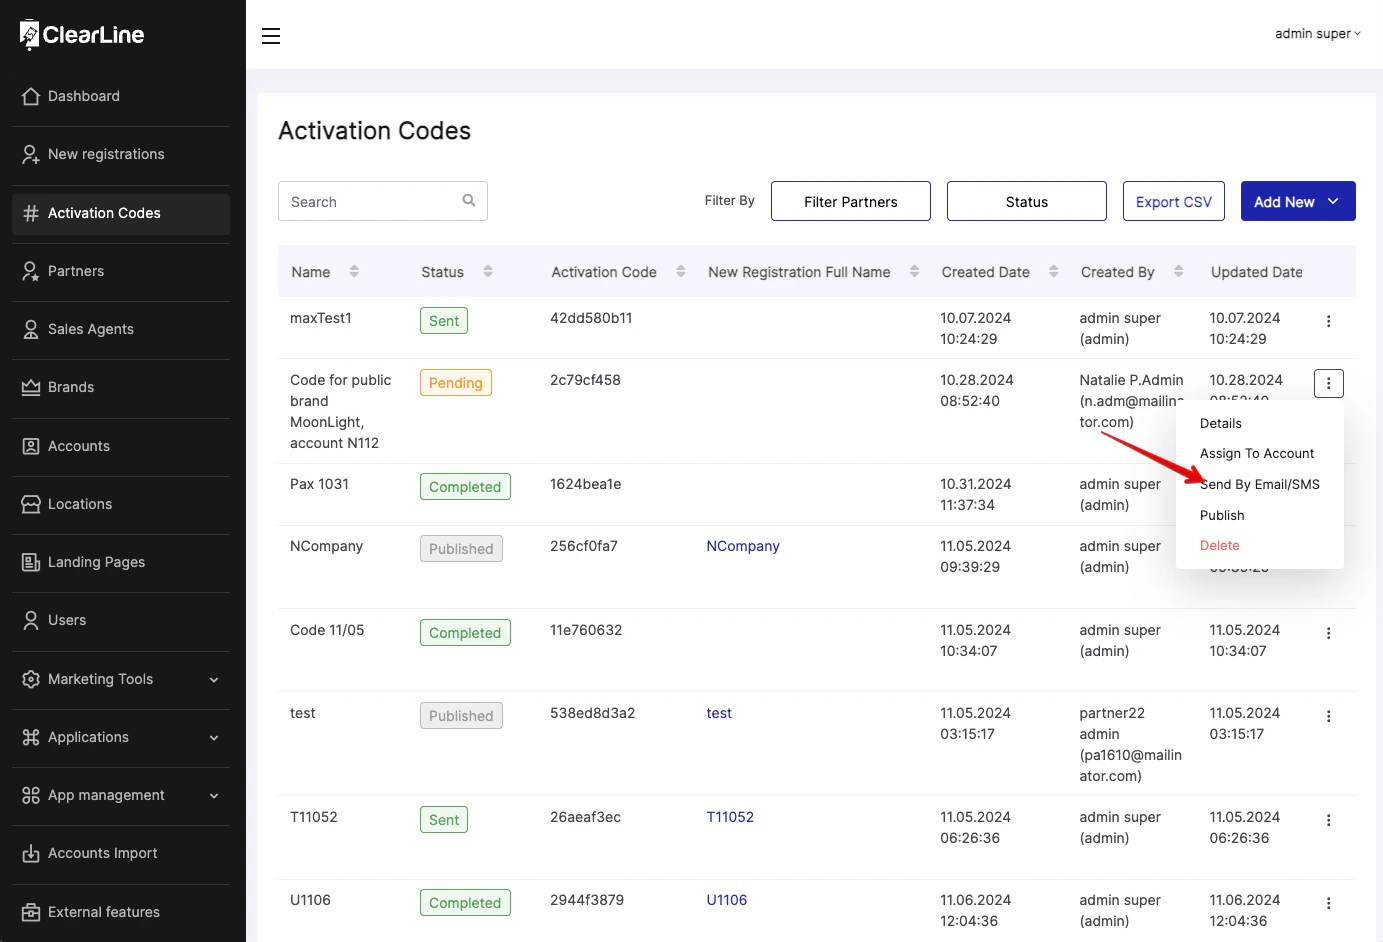Open Accounts Import page
1383x942 pixels.
pyautogui.click(x=121, y=853)
